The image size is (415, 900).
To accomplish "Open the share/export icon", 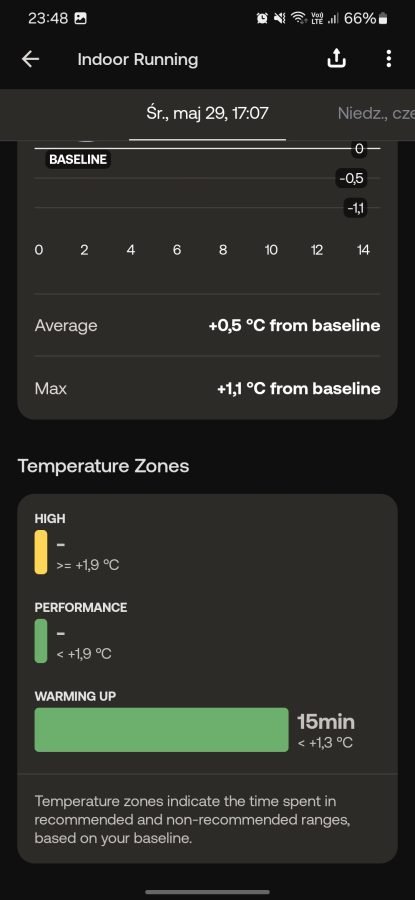I will [336, 59].
